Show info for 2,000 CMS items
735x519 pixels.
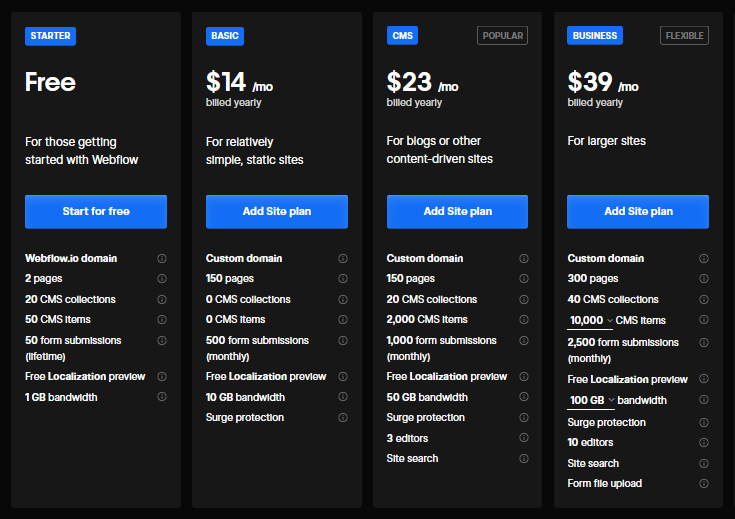pos(524,319)
